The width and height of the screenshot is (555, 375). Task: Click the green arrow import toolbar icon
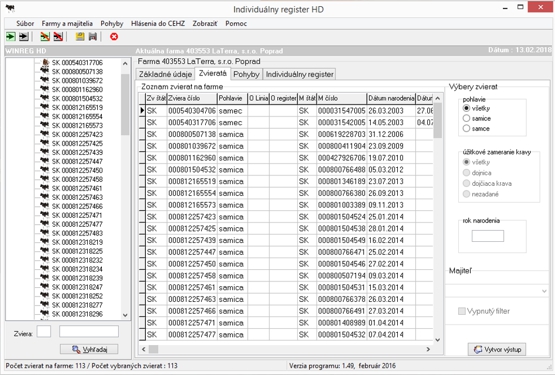[11, 36]
